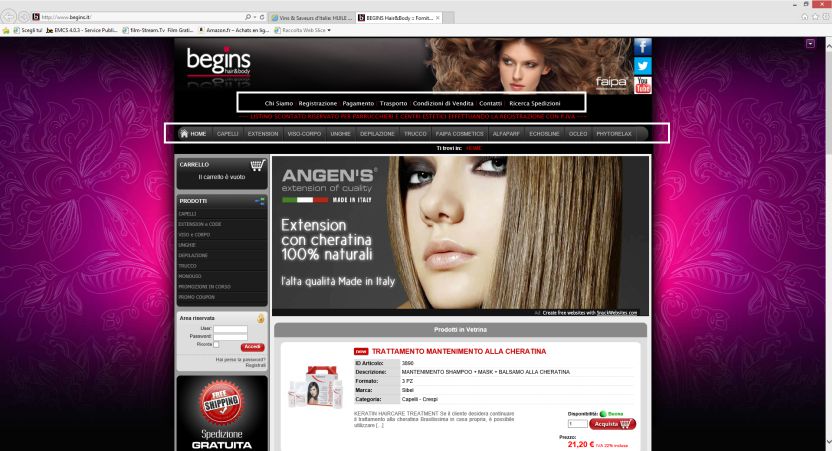Open DEPILAZIONE in main navigation bar
Viewport: 832px width, 451px height.
pyautogui.click(x=377, y=134)
